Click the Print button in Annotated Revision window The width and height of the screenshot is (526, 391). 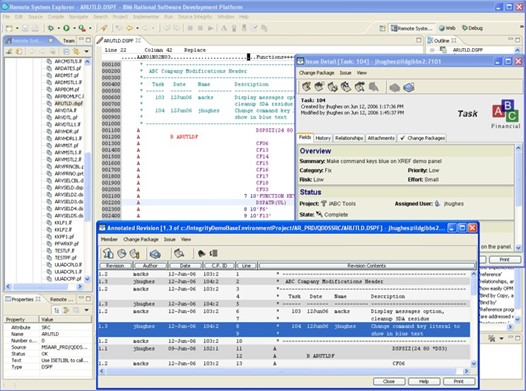459,381
